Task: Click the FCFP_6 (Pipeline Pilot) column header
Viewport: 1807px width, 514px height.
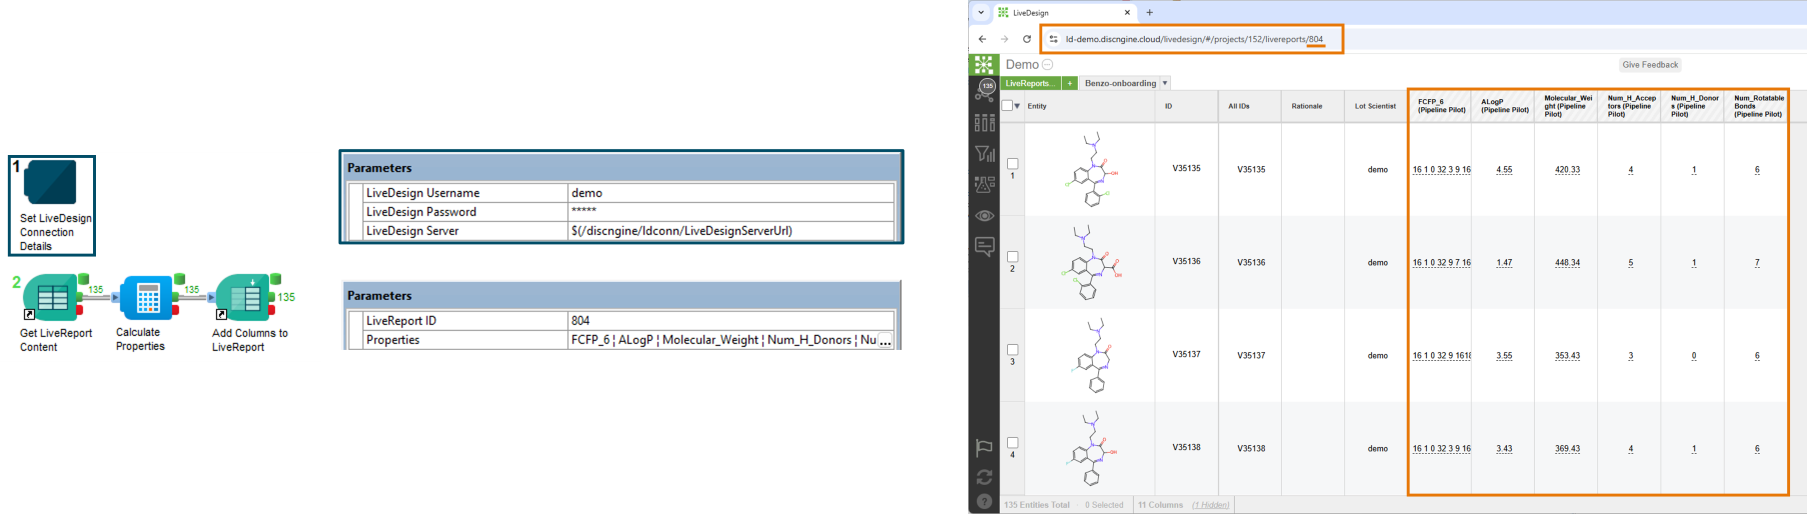Action: point(1441,106)
